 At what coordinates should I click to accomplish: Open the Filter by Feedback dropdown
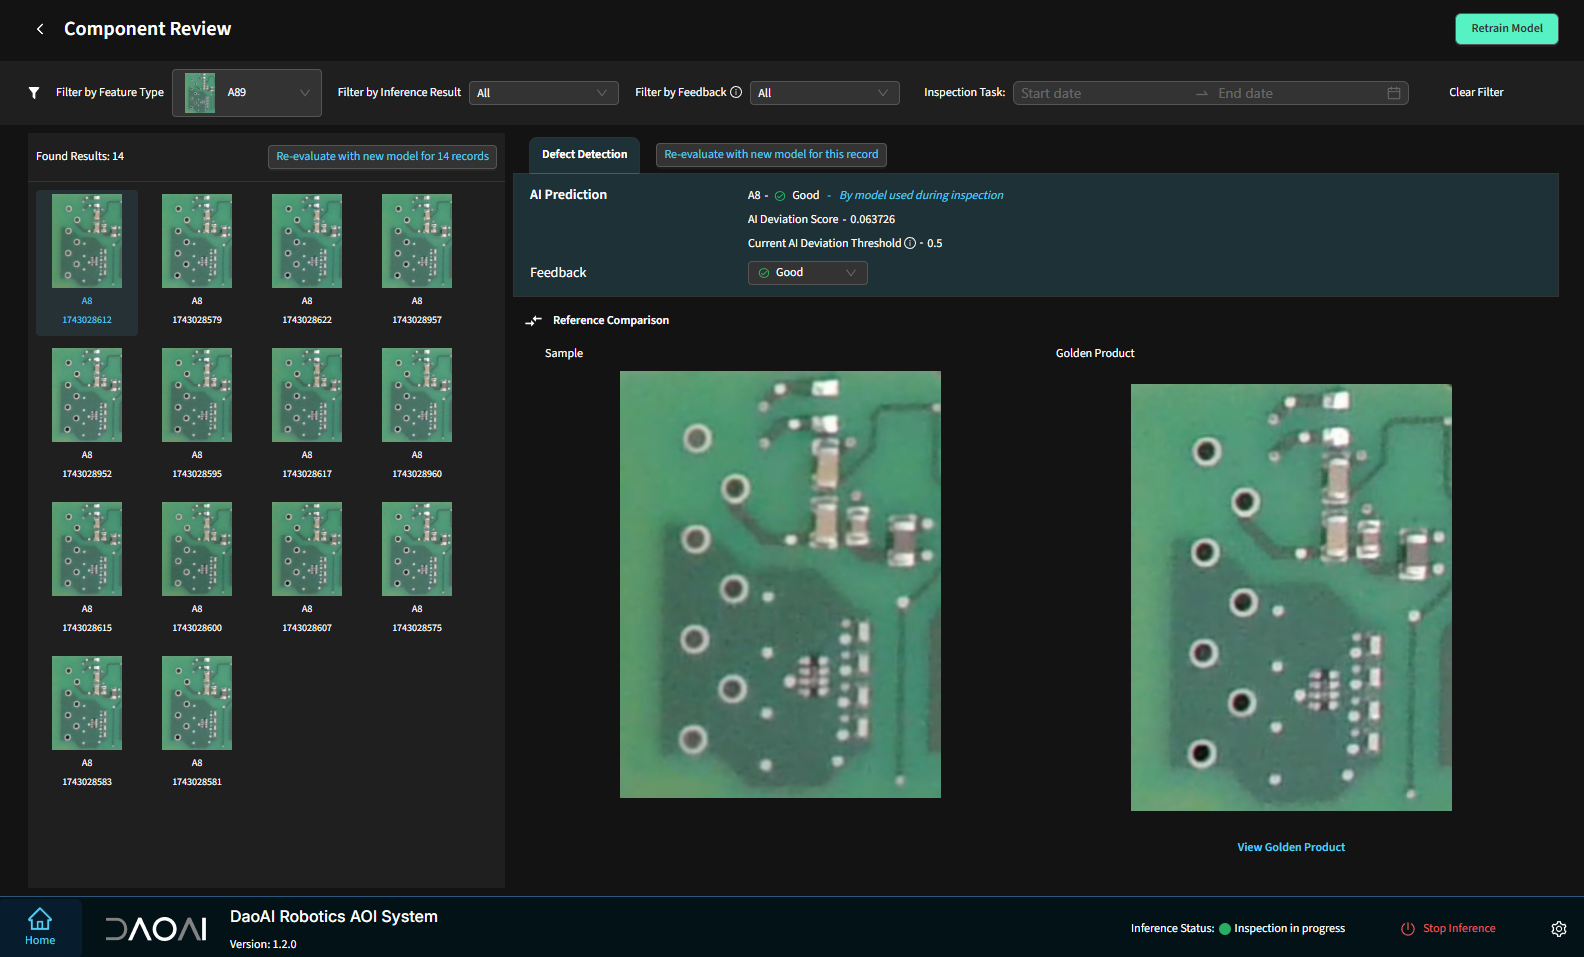(x=824, y=93)
